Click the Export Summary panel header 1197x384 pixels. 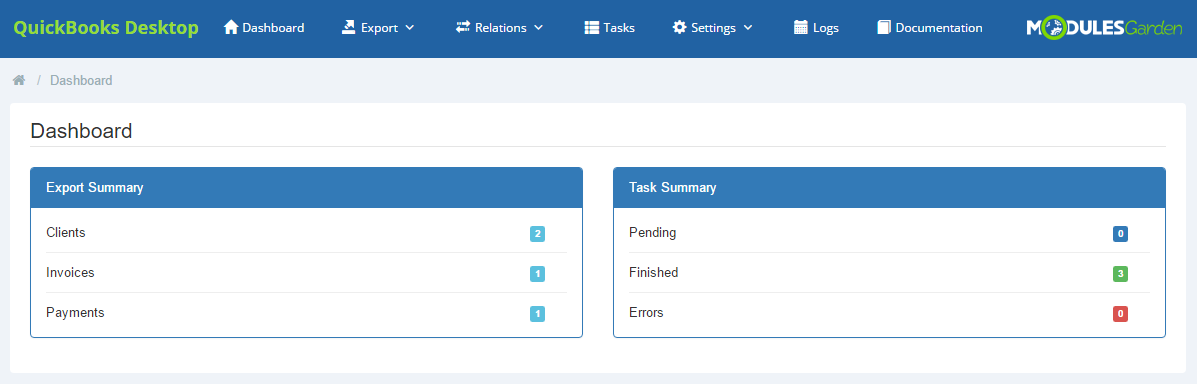(x=306, y=188)
